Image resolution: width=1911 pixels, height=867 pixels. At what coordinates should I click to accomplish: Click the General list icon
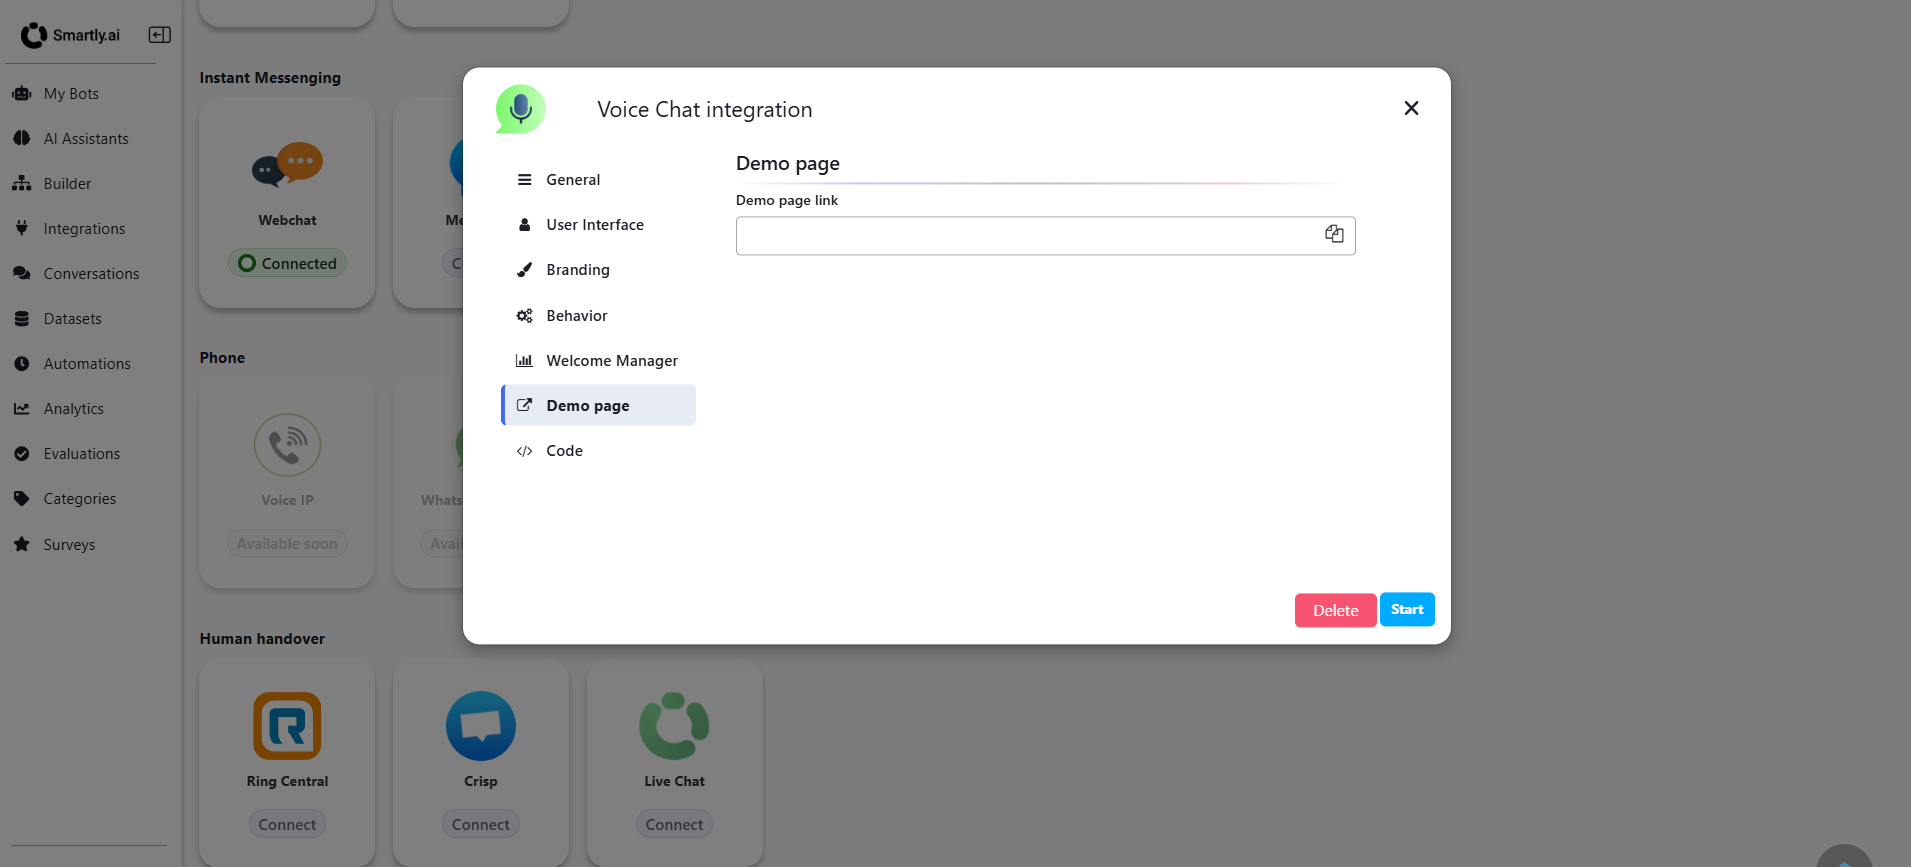[524, 180]
